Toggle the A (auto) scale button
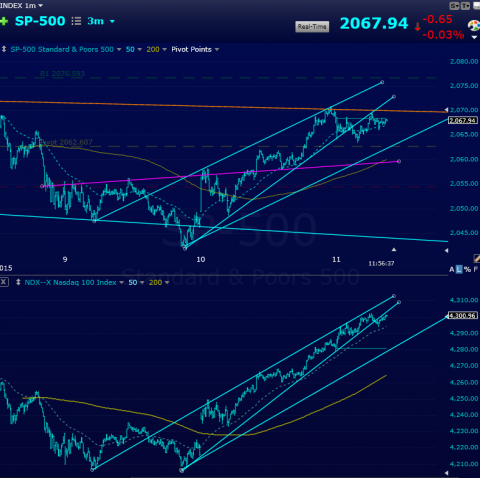Image resolution: width=480 pixels, height=478 pixels. coord(452,269)
